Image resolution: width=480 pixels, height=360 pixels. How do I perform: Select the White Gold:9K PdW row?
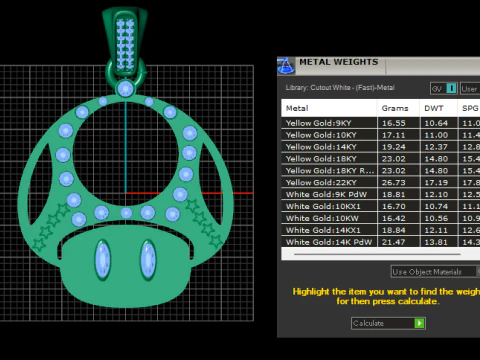(x=381, y=194)
